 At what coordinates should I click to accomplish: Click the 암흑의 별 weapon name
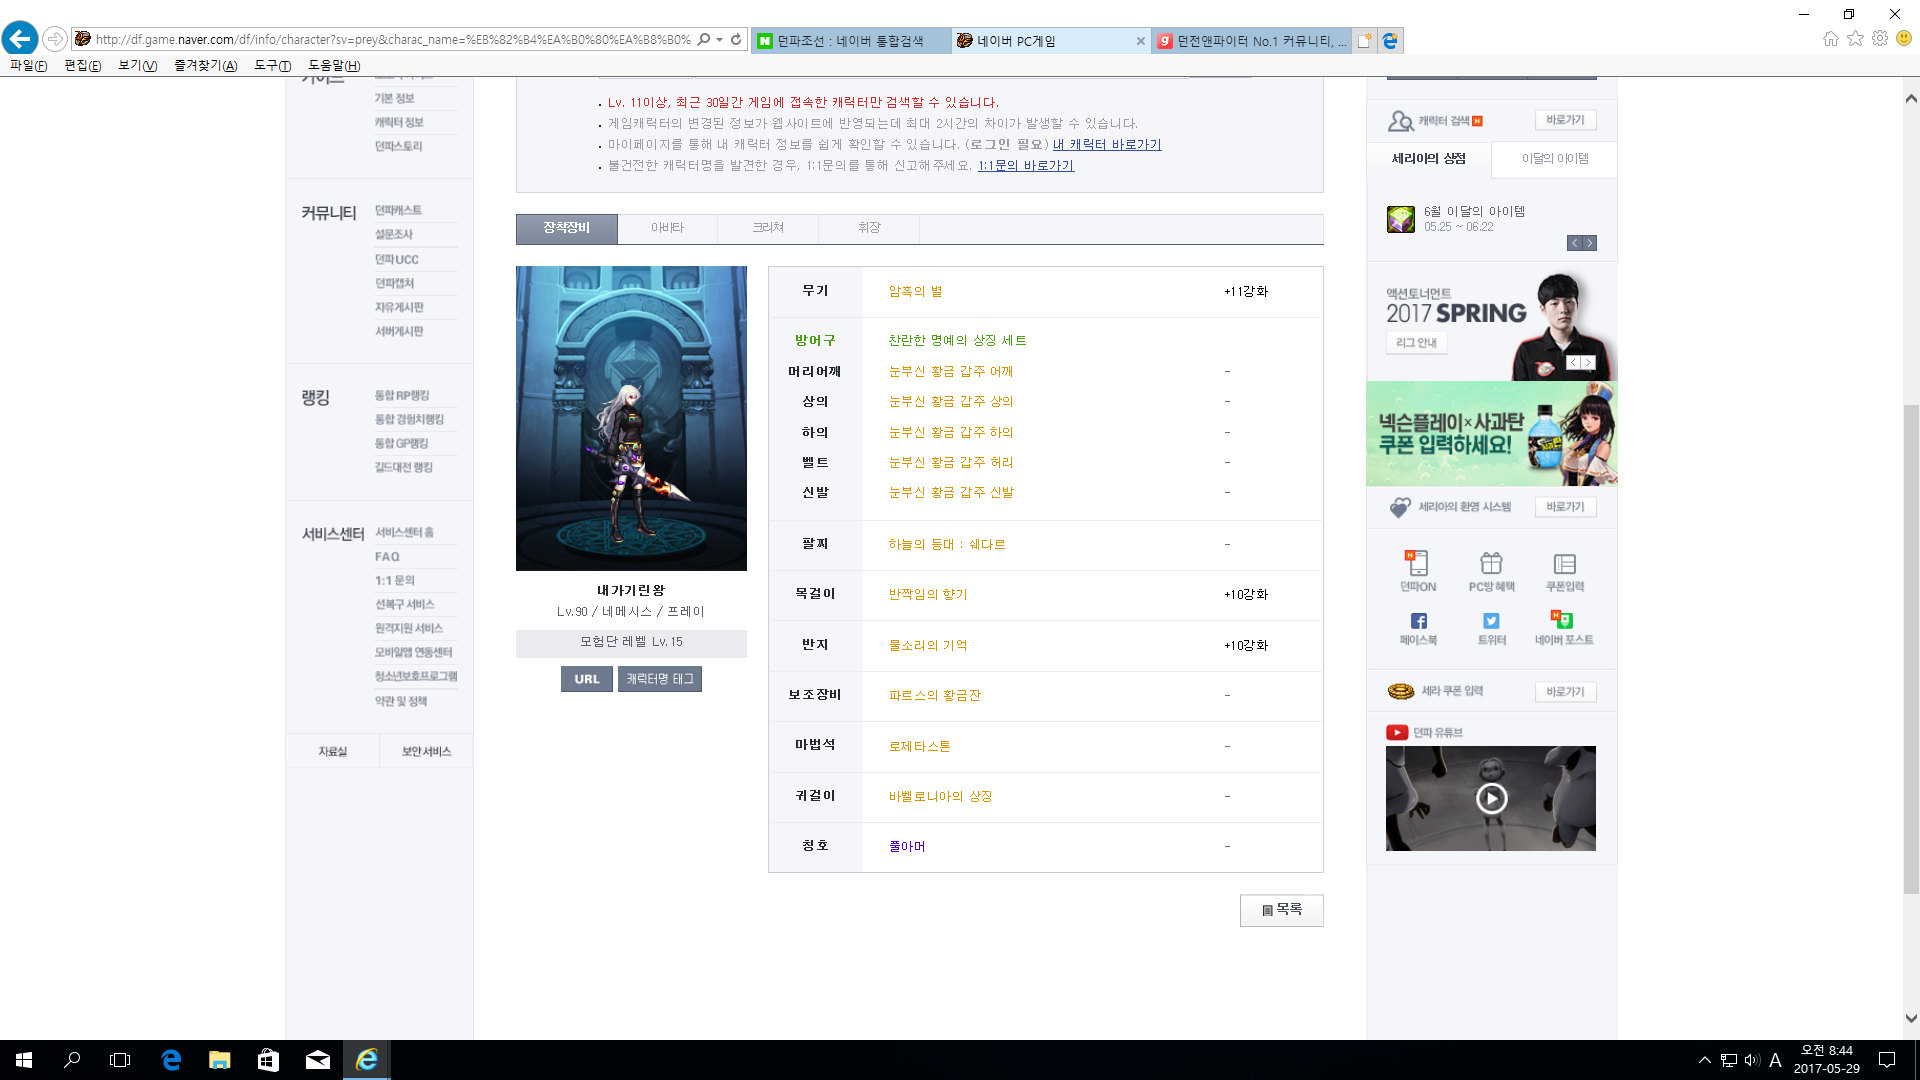click(x=916, y=292)
